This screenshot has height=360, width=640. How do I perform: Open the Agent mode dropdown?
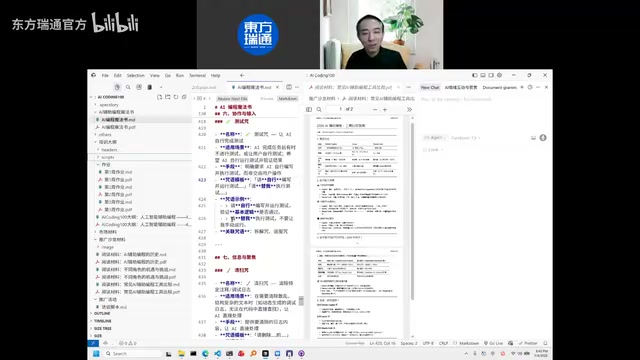click(435, 138)
